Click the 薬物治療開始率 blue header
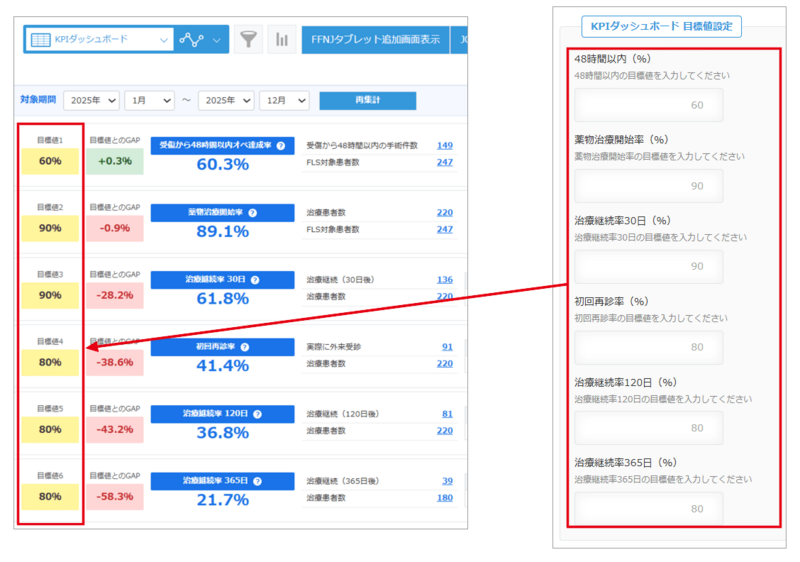Viewport: 800px width, 562px height. point(222,213)
